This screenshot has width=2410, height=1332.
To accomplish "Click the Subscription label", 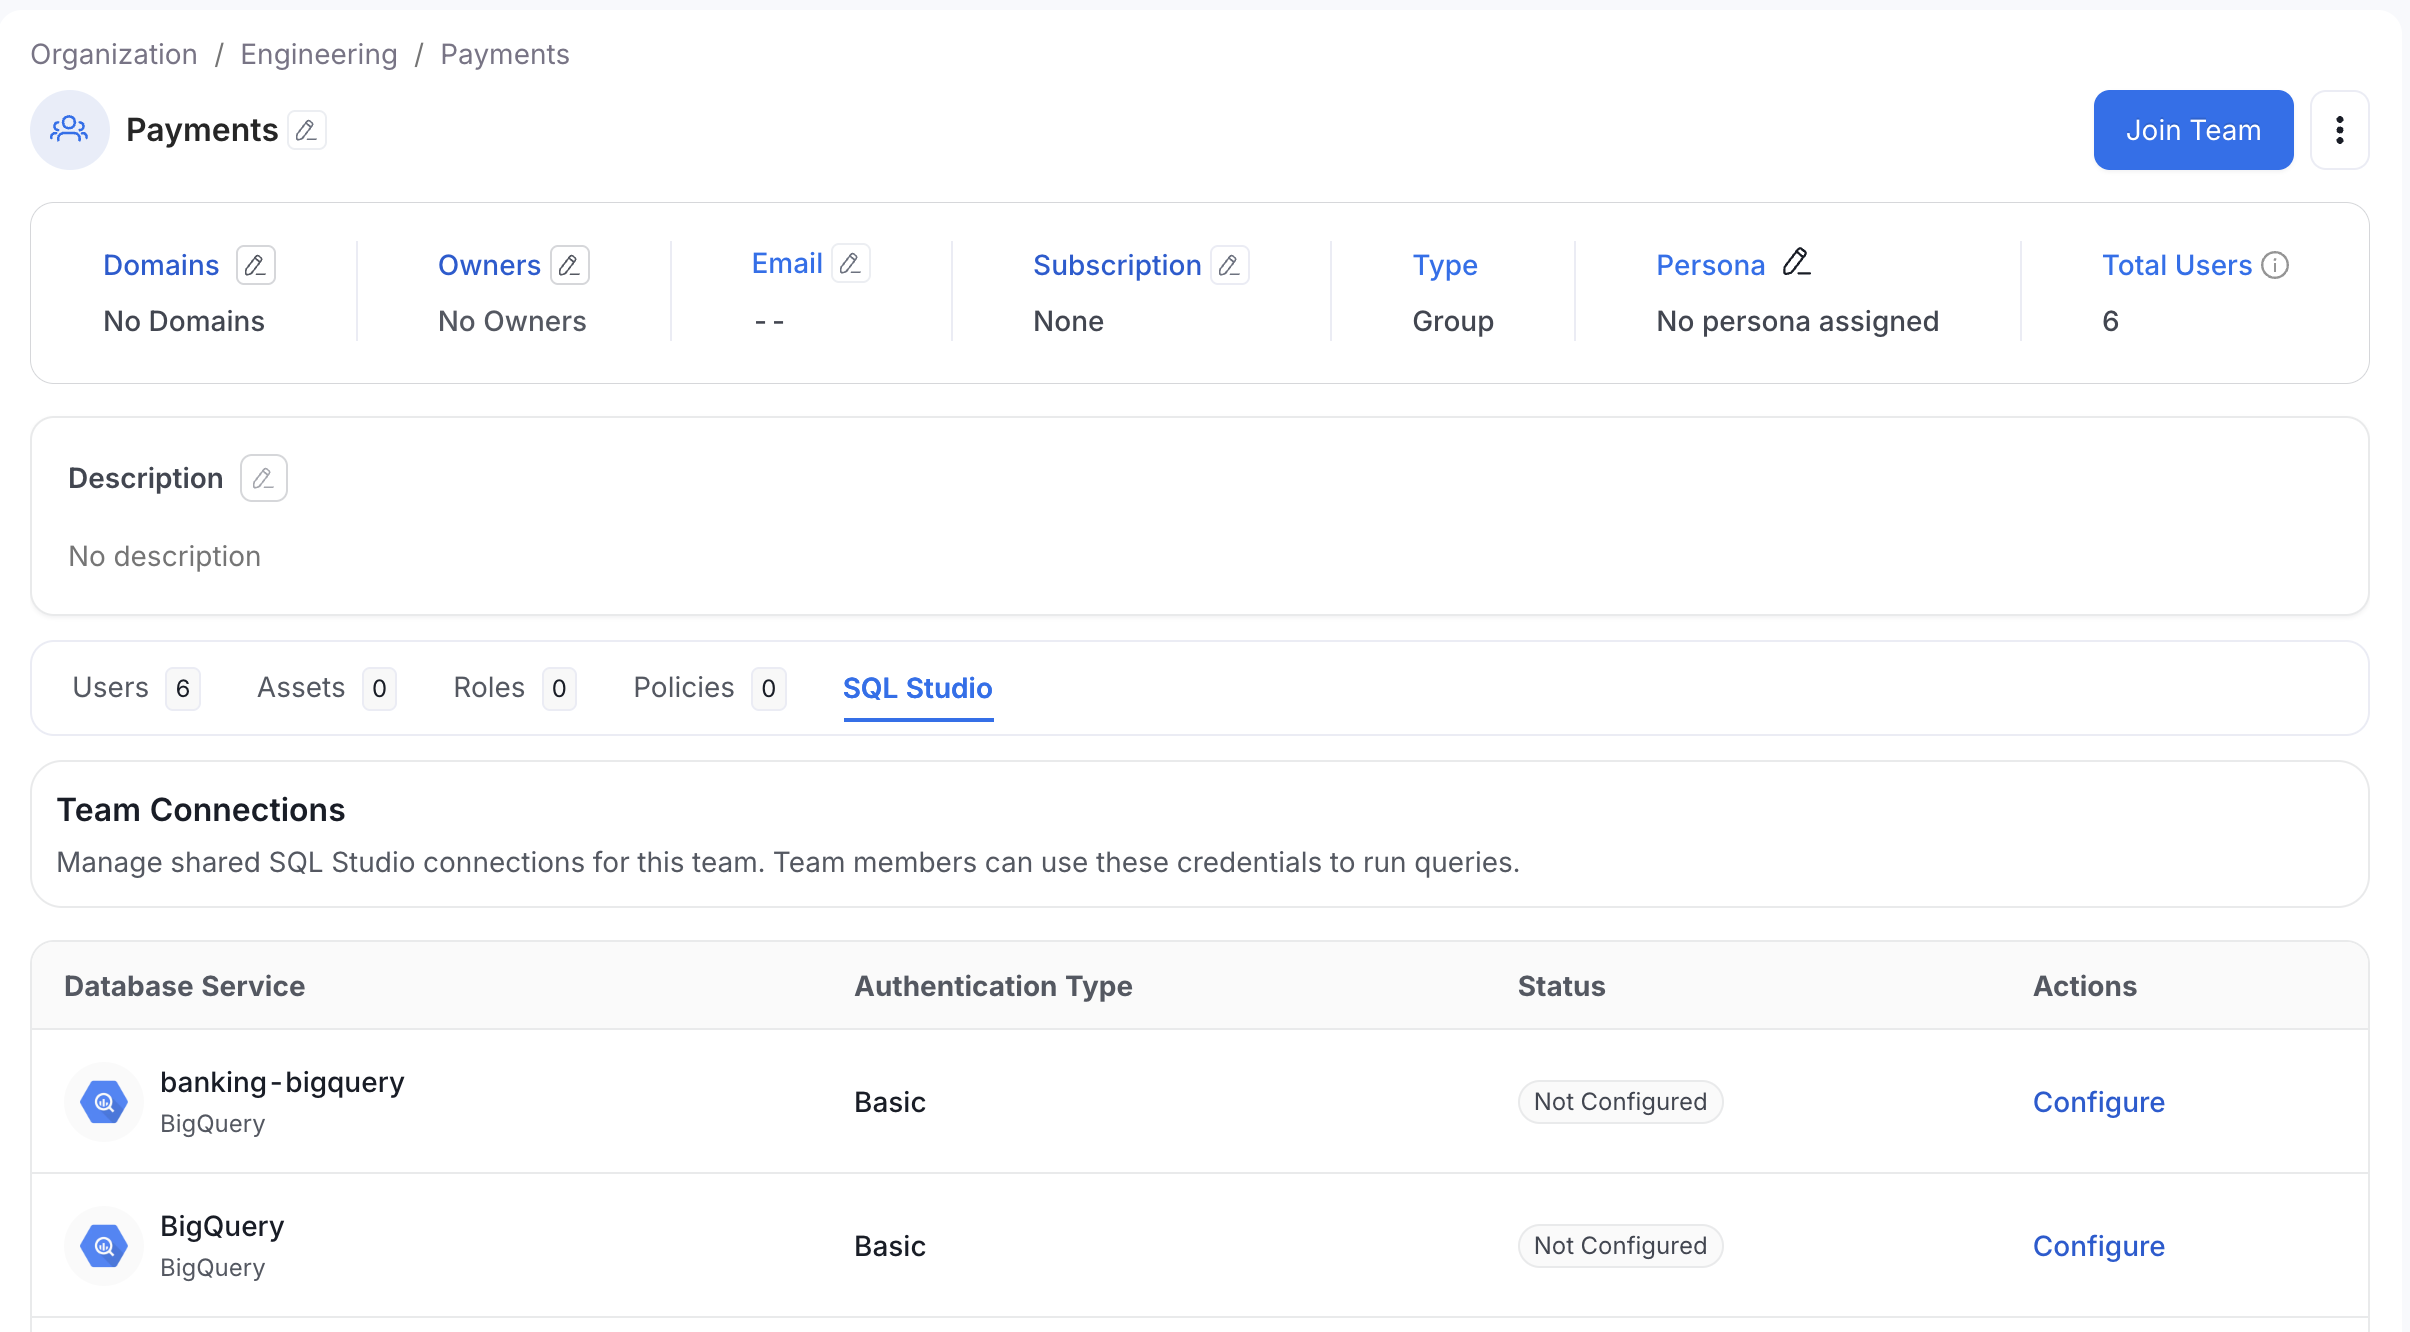I will (x=1117, y=265).
